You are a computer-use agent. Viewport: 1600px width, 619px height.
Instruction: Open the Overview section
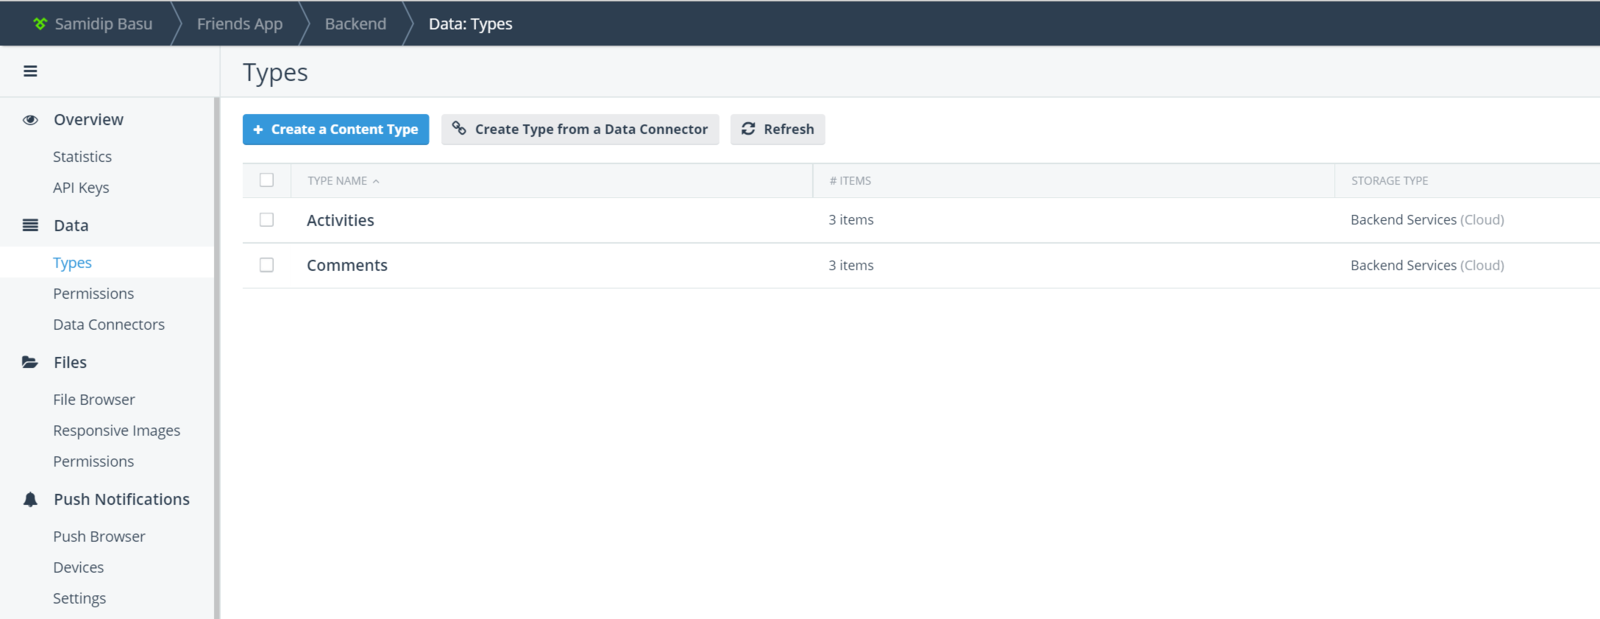coord(89,120)
